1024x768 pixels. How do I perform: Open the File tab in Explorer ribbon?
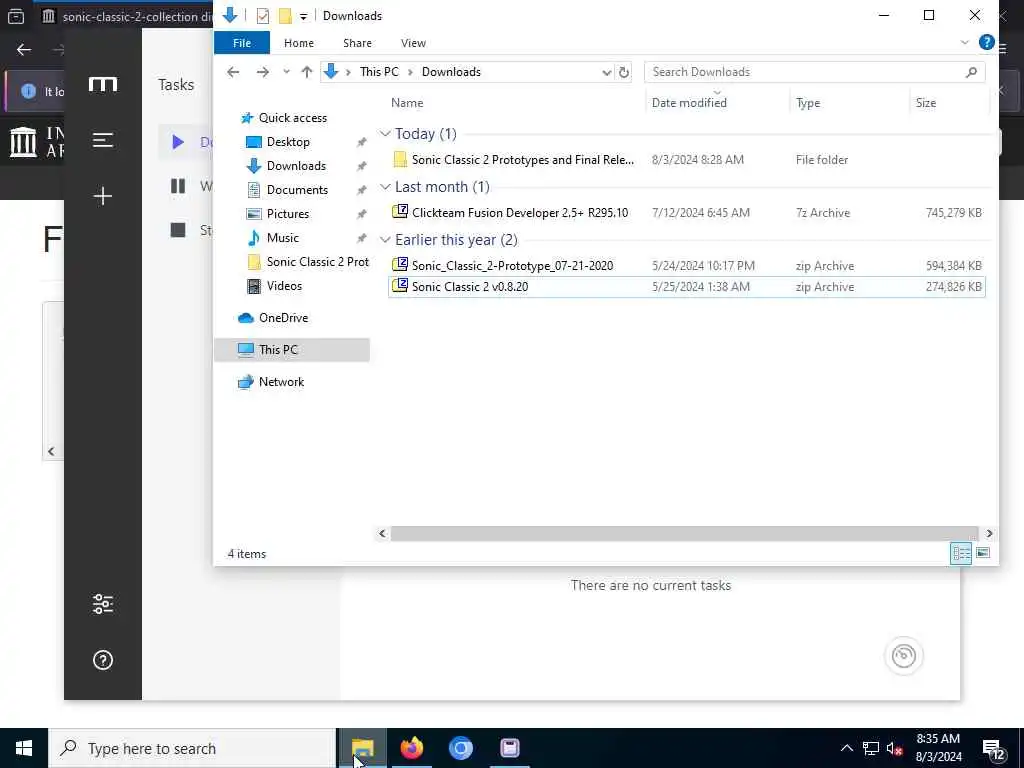point(242,43)
